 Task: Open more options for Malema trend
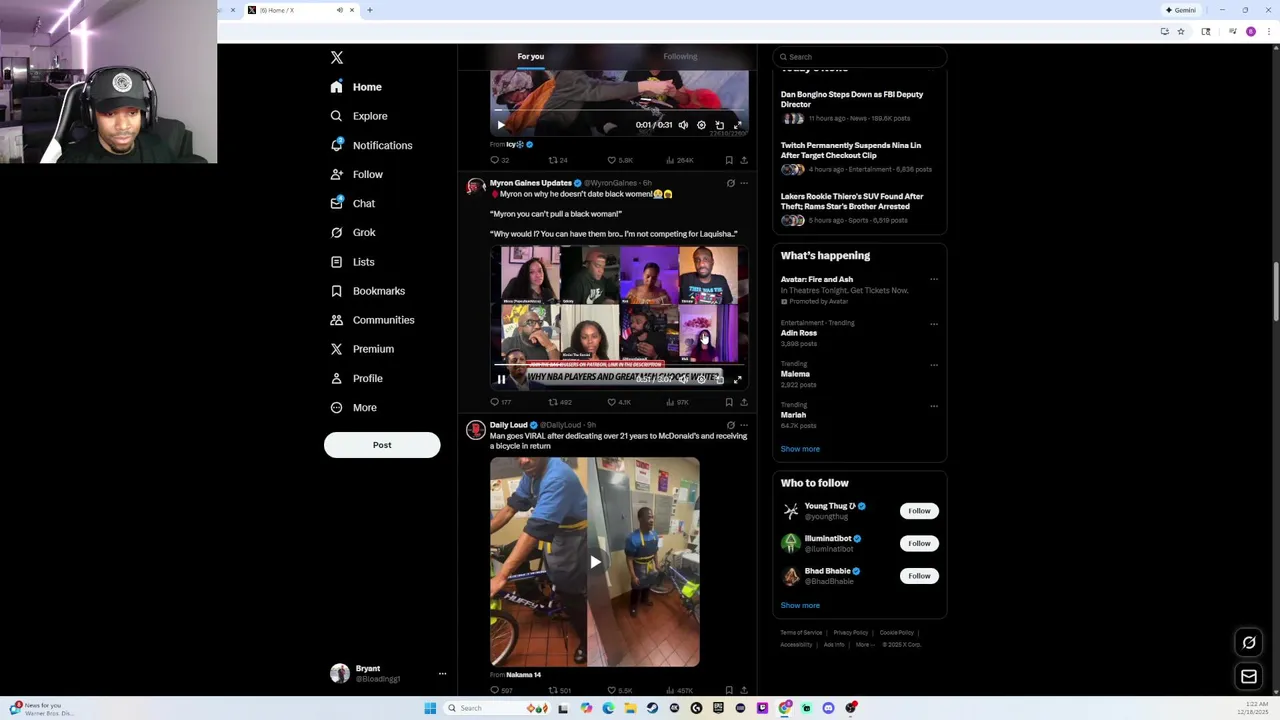934,365
